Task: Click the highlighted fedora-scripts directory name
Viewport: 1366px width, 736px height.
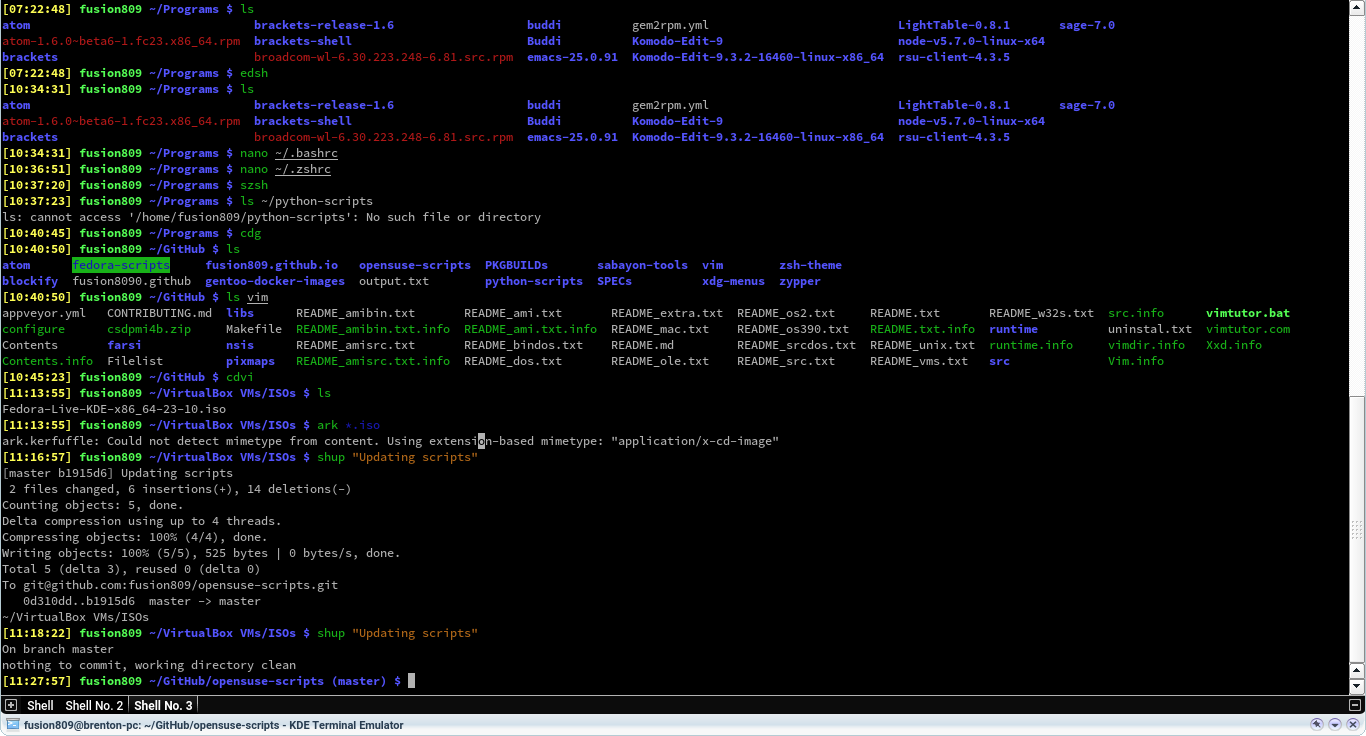Action: pos(121,265)
